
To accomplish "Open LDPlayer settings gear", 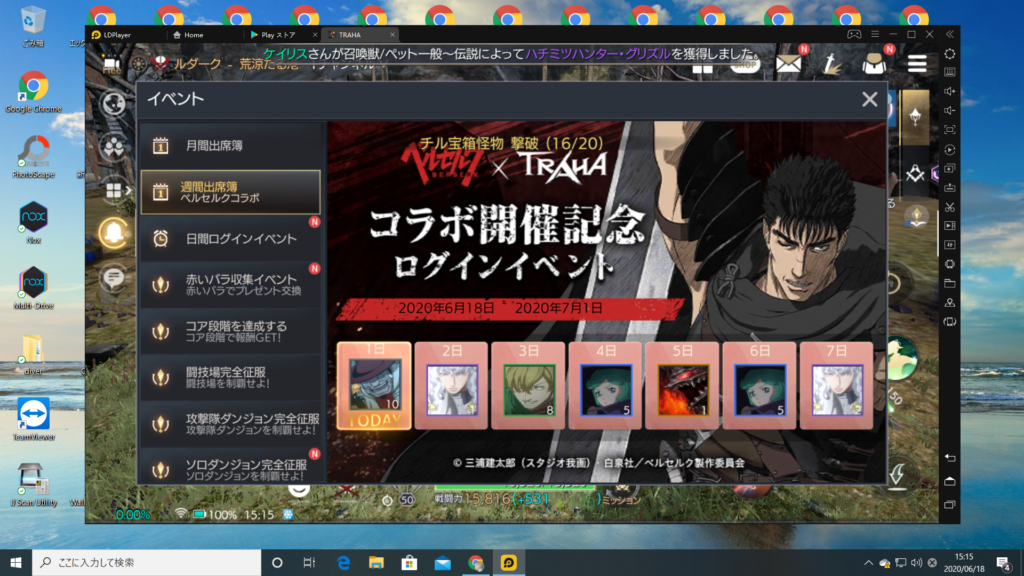I will click(950, 54).
